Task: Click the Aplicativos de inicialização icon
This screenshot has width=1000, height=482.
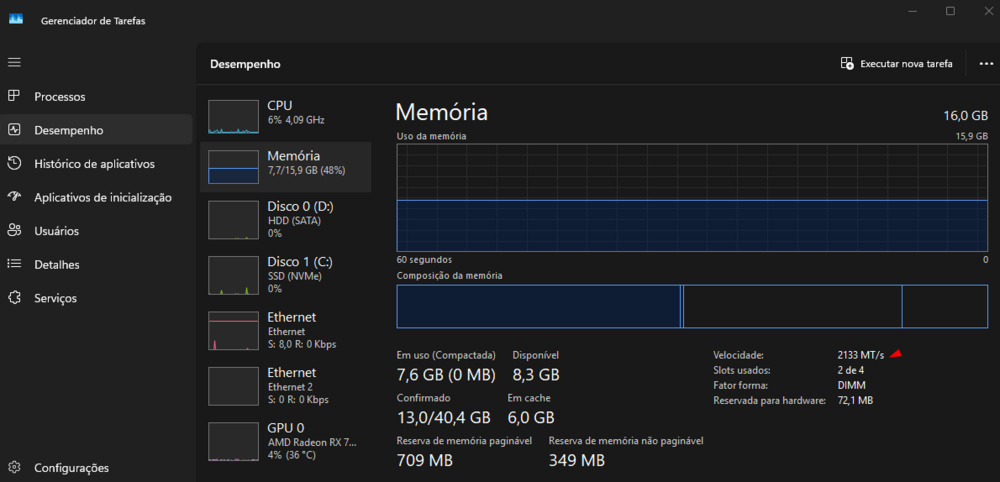Action: click(x=14, y=198)
